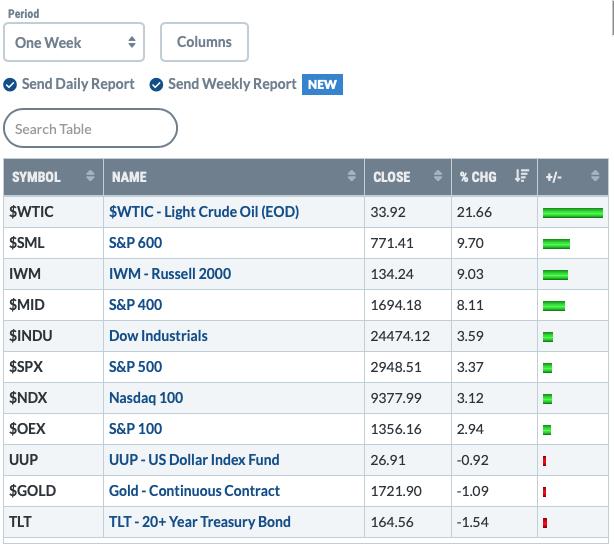The height and width of the screenshot is (547, 614).
Task: Toggle the Send Weekly Report checkbox
Action: point(156,85)
